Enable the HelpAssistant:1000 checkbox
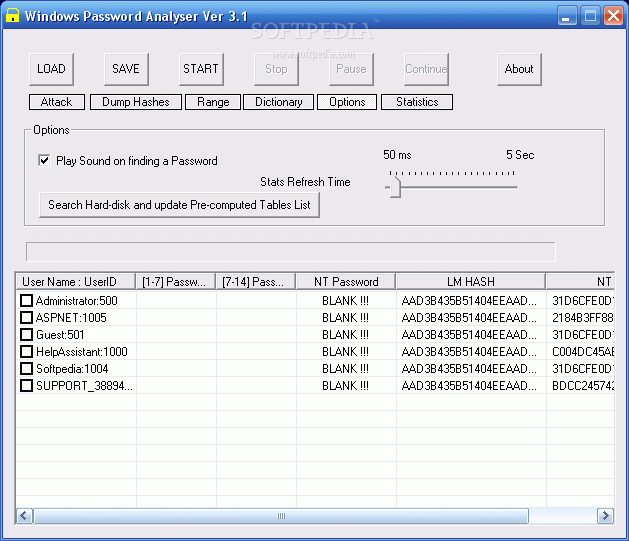The height and width of the screenshot is (541, 629). pos(26,352)
